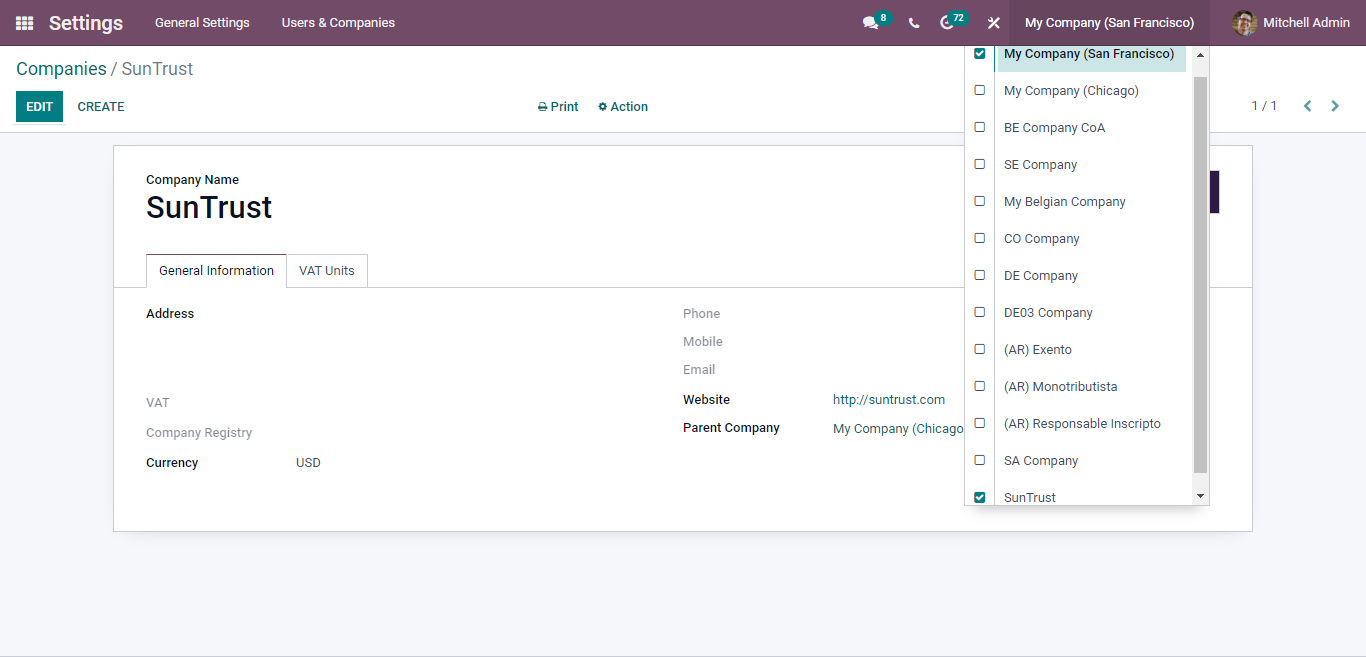The height and width of the screenshot is (657, 1366).
Task: Click the phone call icon
Action: pos(914,23)
